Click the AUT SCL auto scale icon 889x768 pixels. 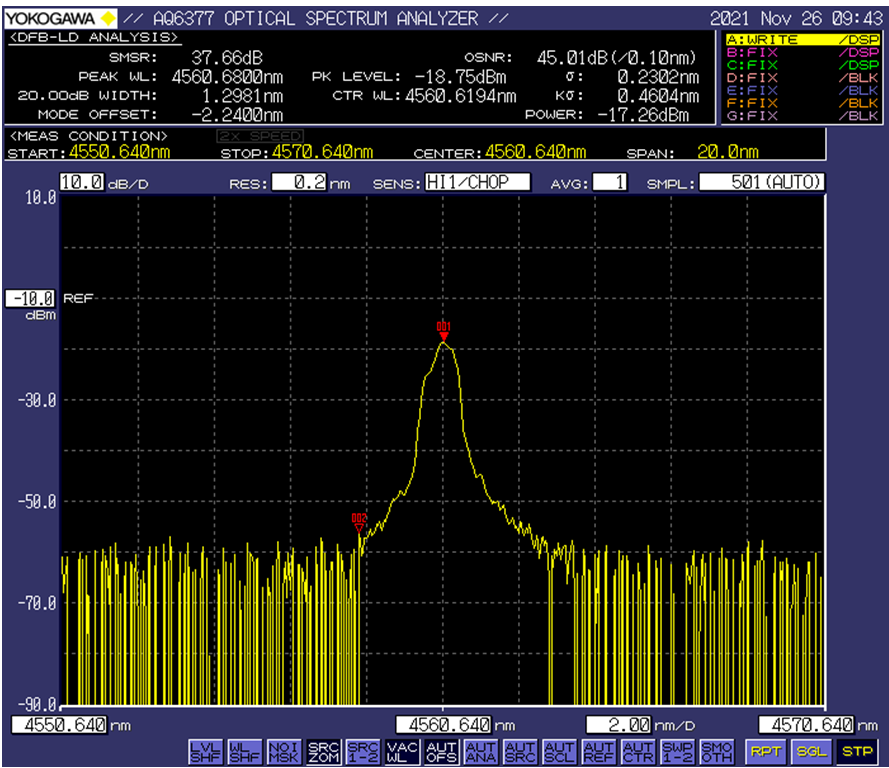click(x=558, y=751)
